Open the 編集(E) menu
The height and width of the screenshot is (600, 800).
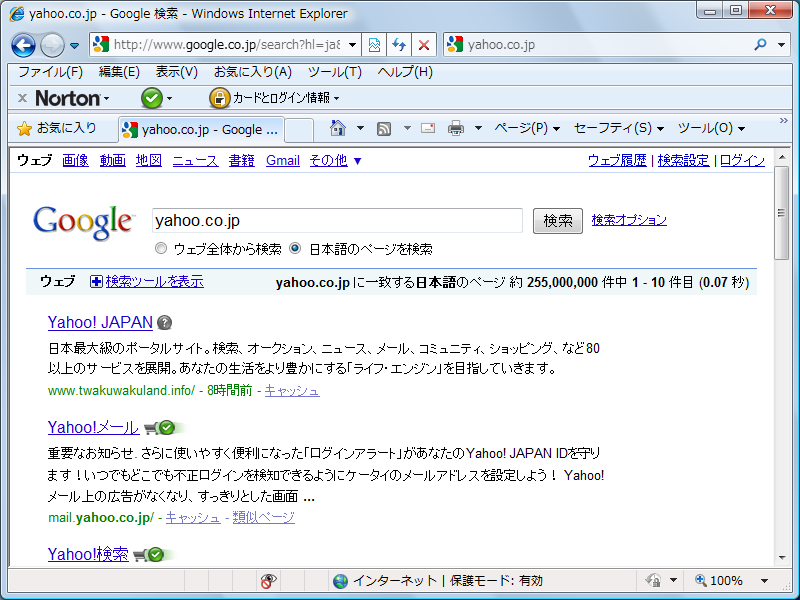click(x=119, y=72)
